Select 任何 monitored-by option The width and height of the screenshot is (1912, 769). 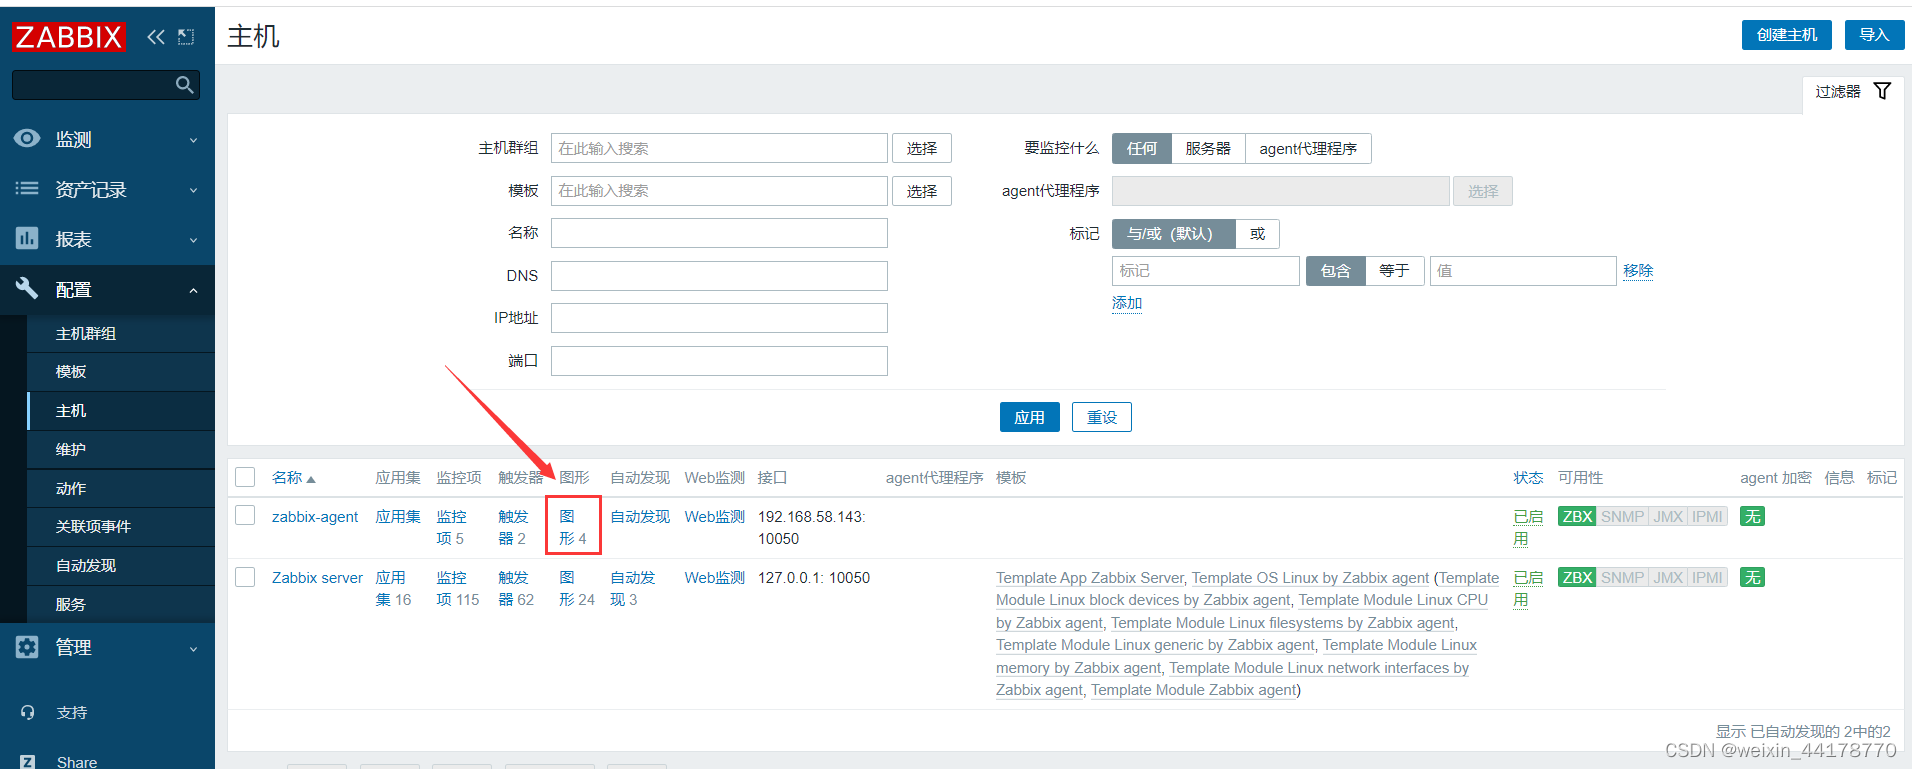point(1142,149)
